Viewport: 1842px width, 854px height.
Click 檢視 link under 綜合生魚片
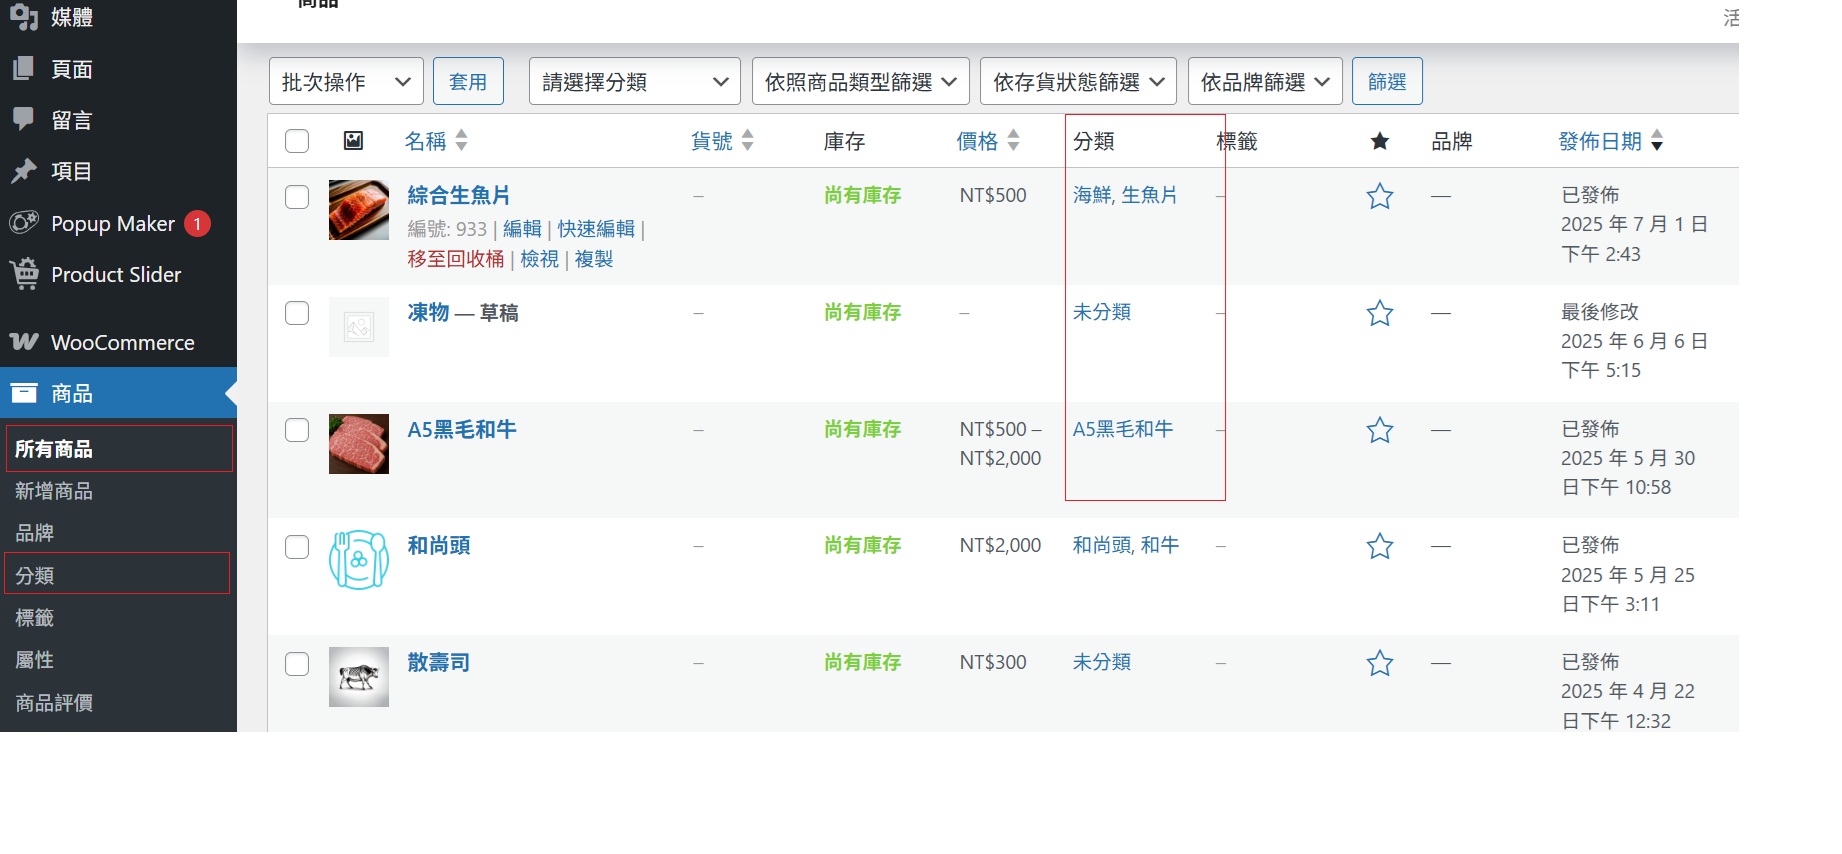pos(540,259)
